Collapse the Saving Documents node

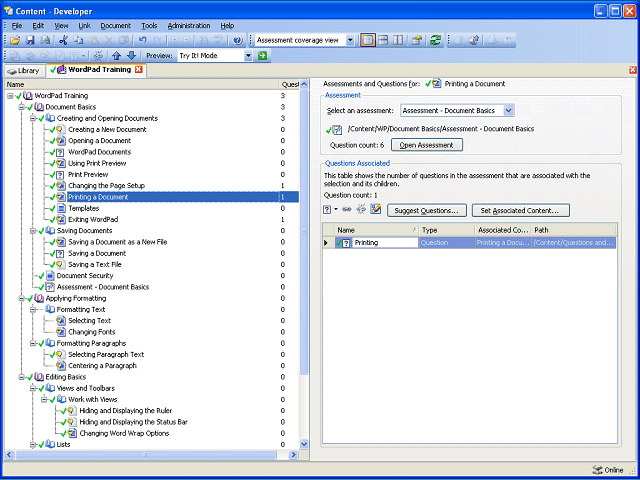click(x=33, y=231)
